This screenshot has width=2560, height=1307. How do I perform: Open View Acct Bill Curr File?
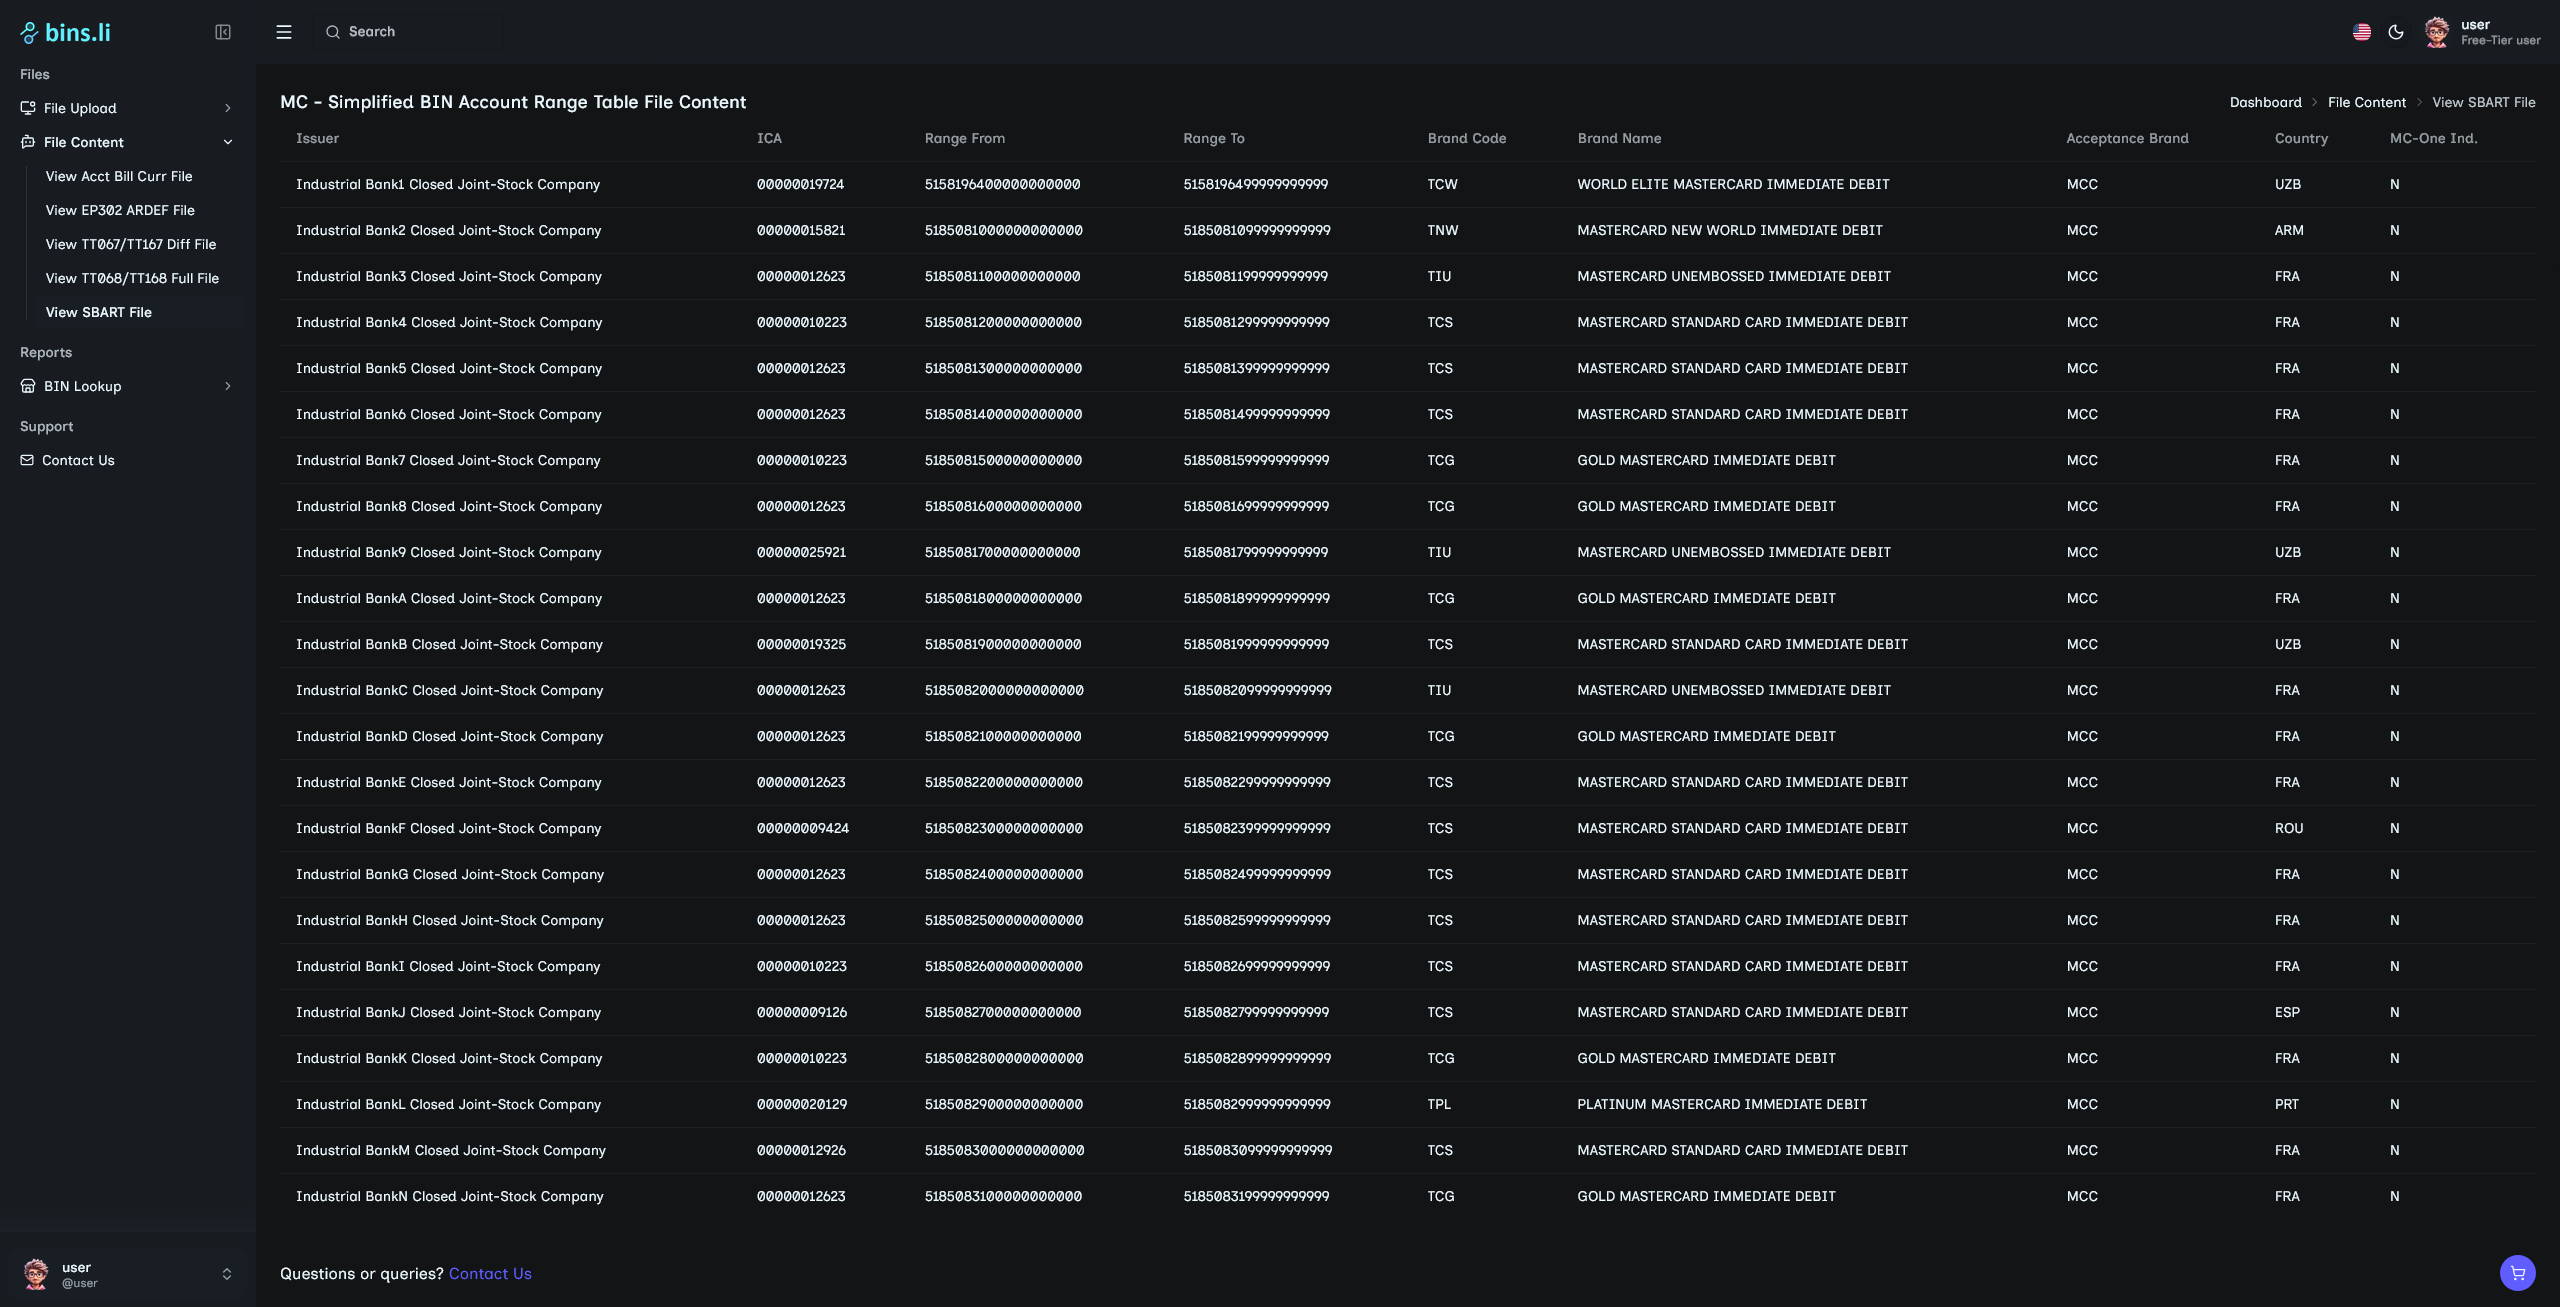119,176
